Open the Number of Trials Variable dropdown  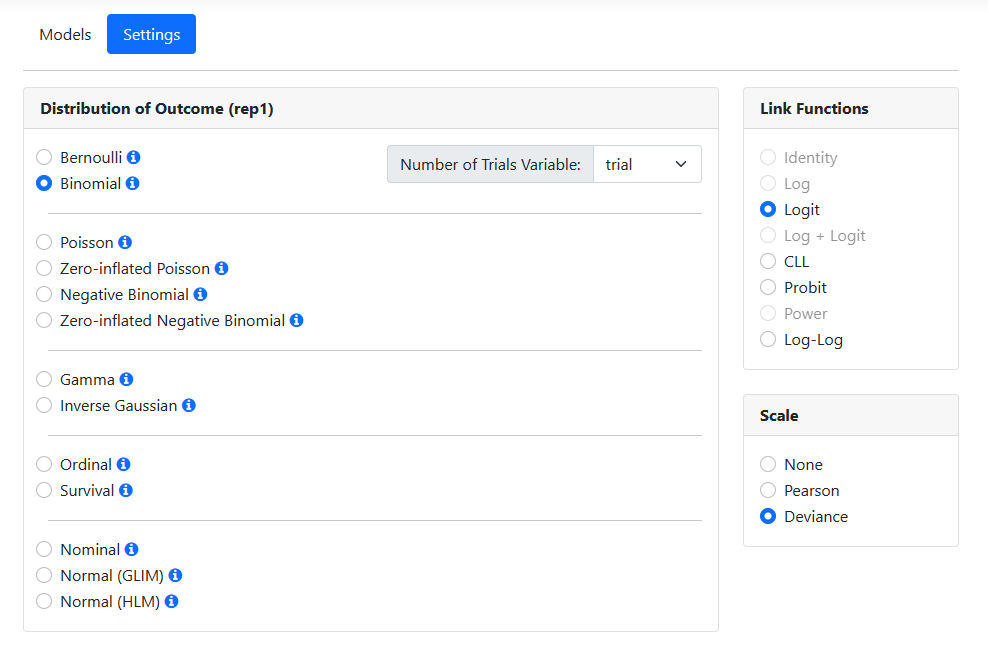pyautogui.click(x=647, y=165)
